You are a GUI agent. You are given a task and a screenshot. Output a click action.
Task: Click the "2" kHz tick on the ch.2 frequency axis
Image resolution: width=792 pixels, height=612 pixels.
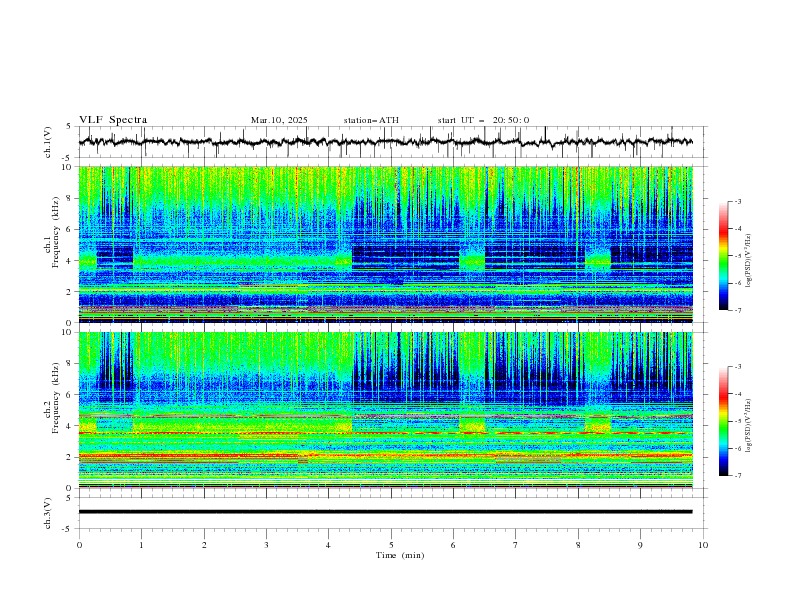point(70,457)
